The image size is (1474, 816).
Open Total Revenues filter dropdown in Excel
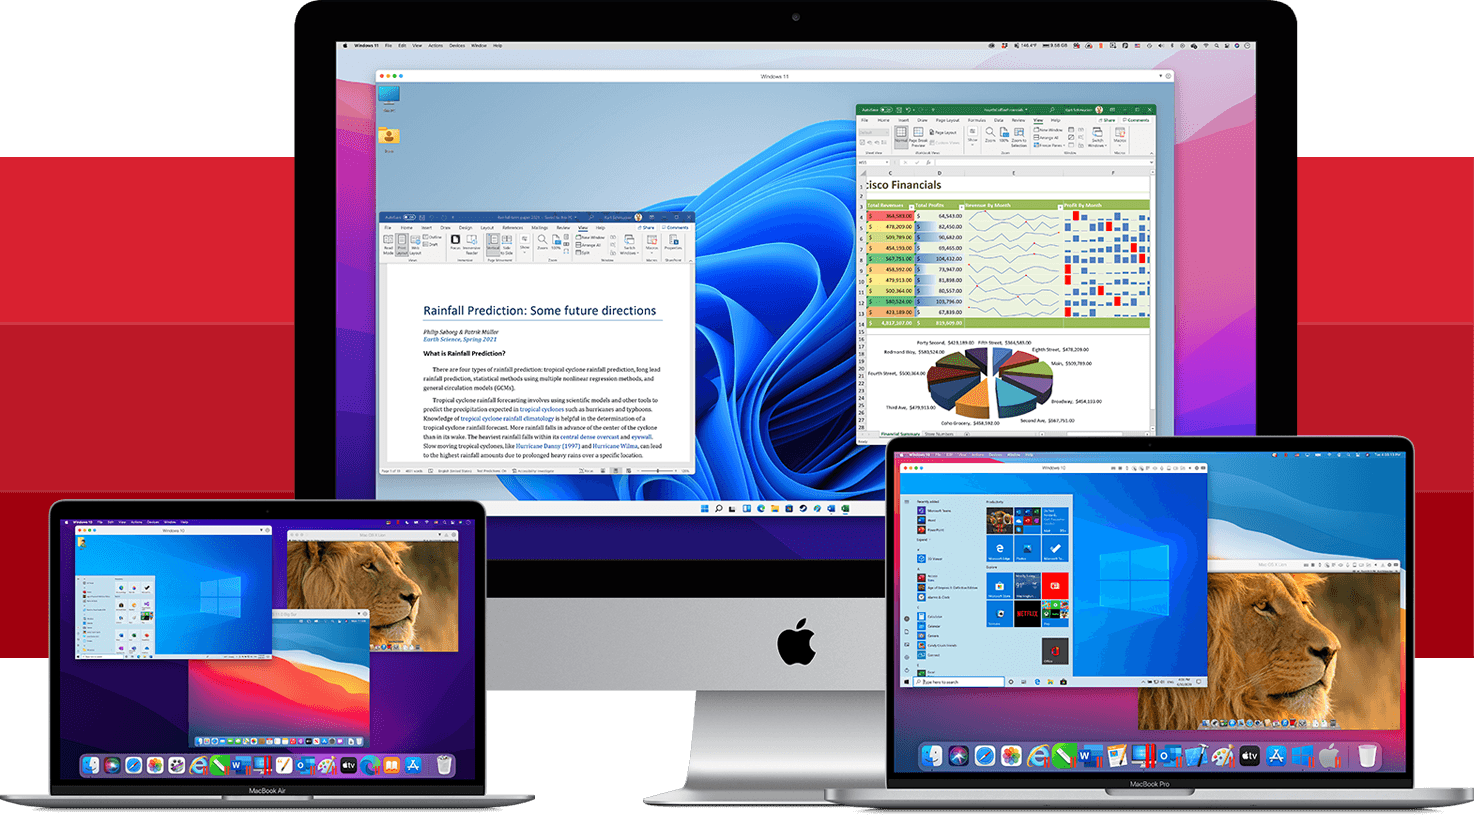[x=911, y=207]
